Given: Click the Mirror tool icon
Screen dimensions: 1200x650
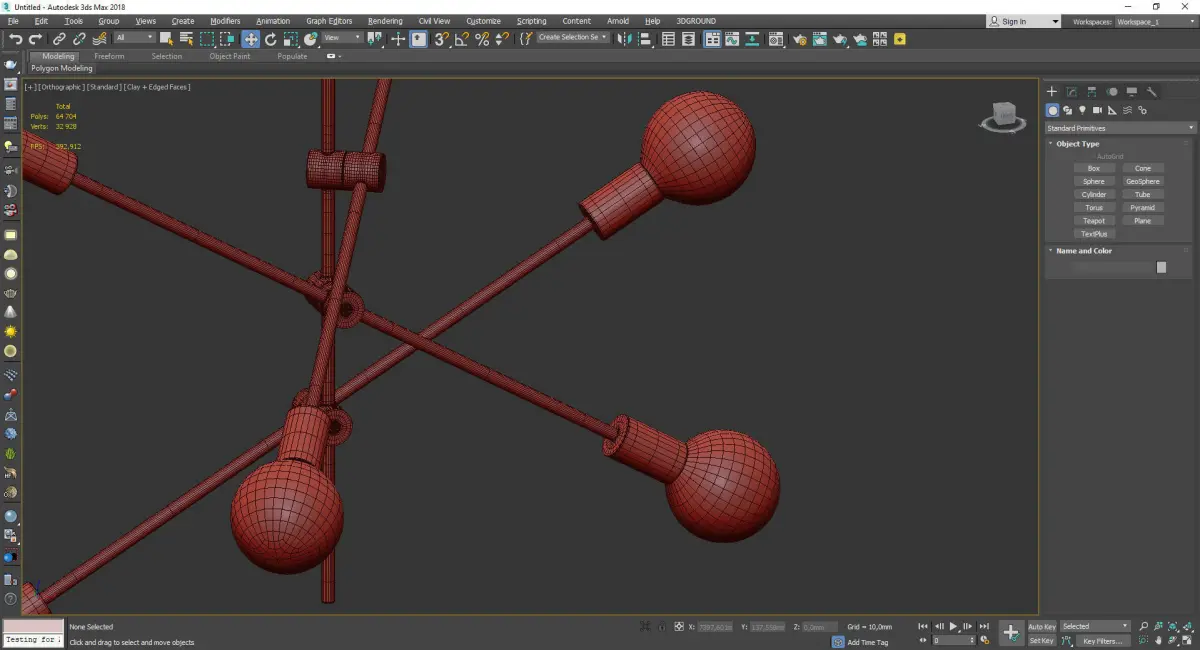Looking at the screenshot, I should pyautogui.click(x=625, y=38).
